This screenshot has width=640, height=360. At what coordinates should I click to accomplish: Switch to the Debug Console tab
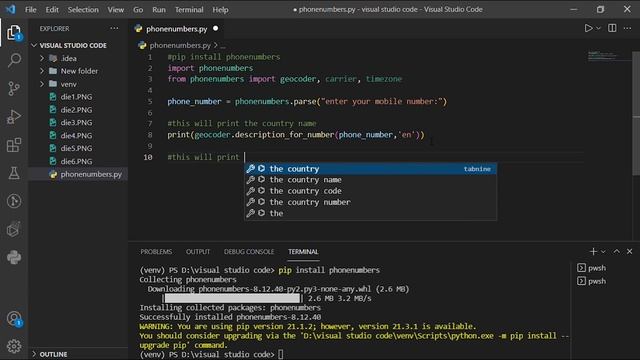pyautogui.click(x=249, y=251)
